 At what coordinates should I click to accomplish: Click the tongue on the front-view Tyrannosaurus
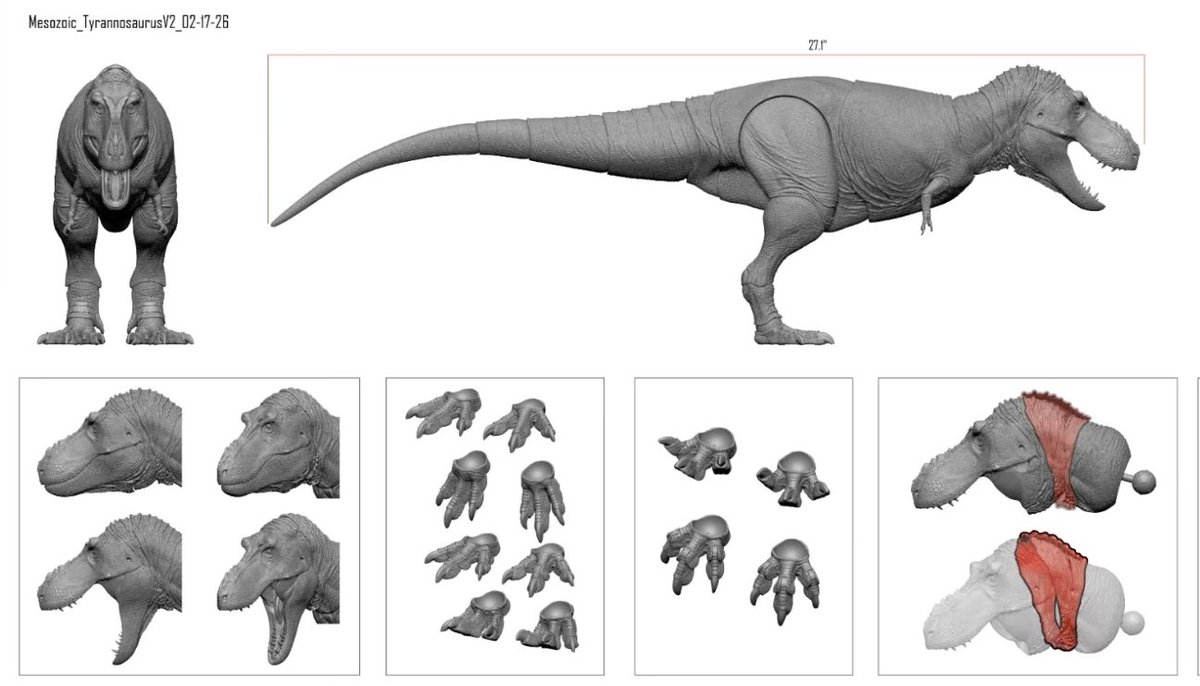click(x=117, y=185)
